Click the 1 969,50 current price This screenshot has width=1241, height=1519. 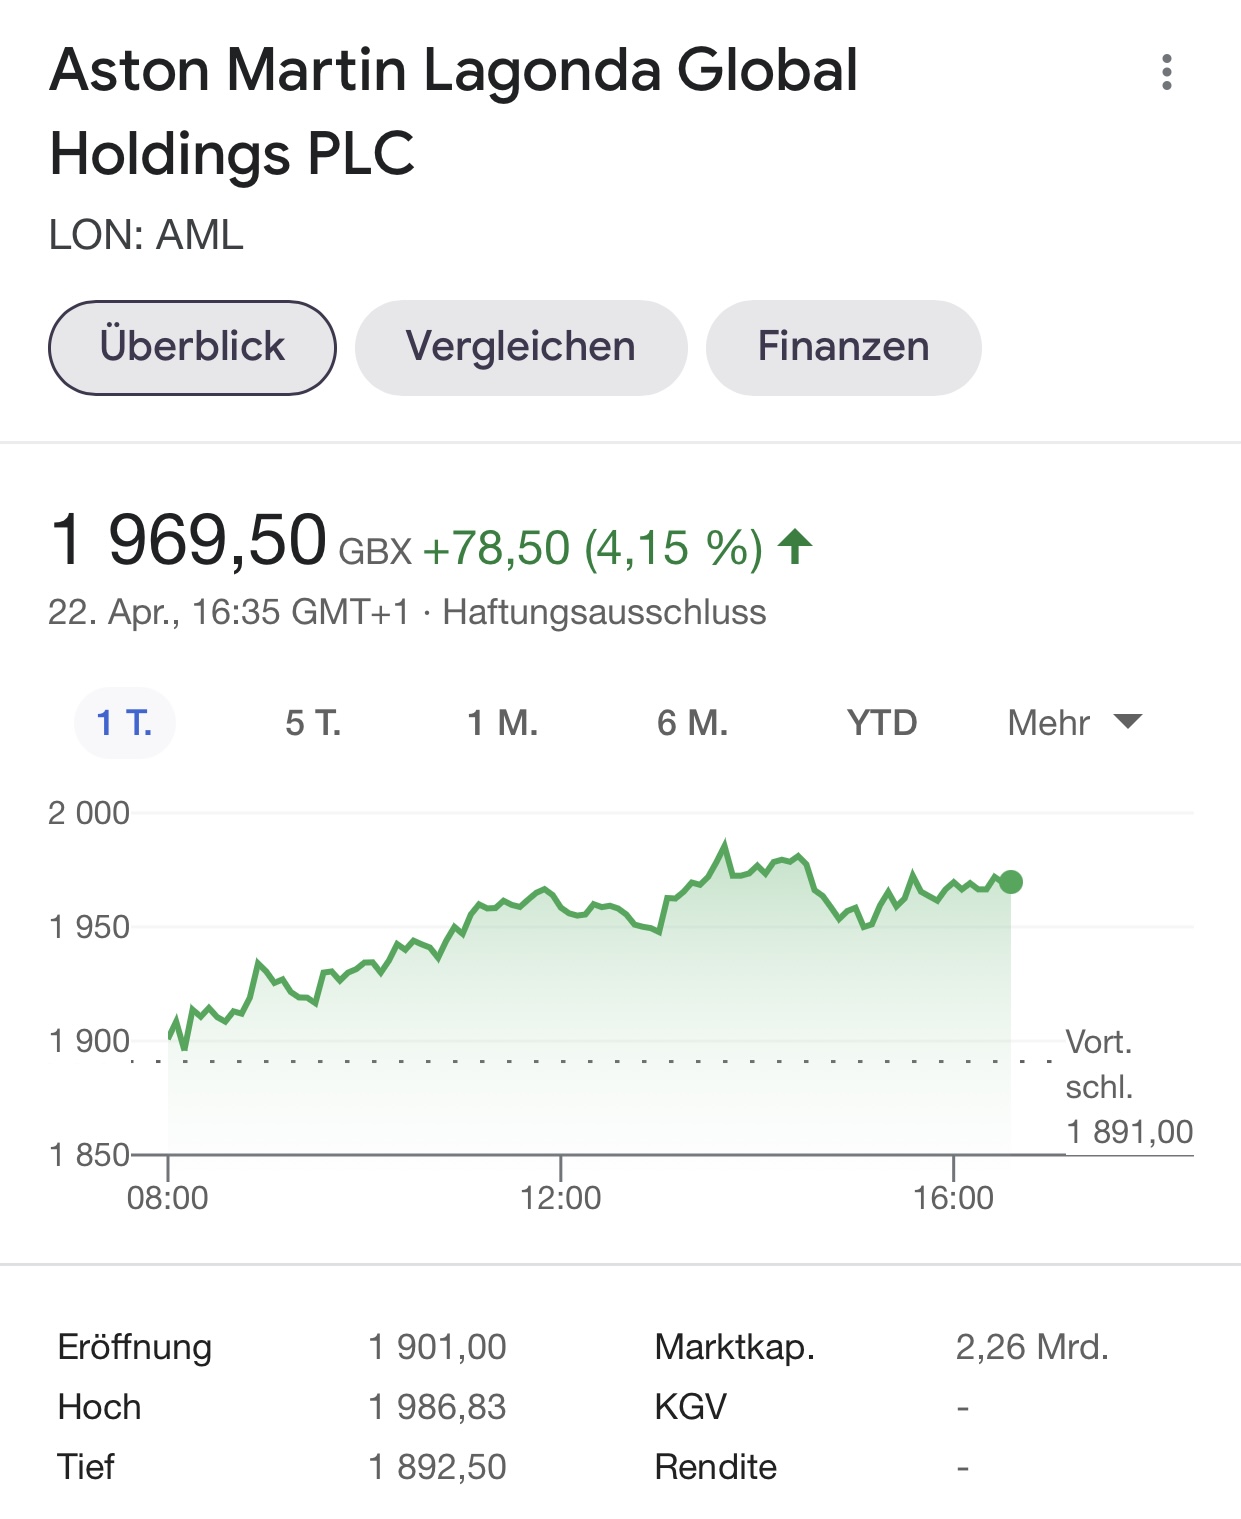pyautogui.click(x=189, y=541)
